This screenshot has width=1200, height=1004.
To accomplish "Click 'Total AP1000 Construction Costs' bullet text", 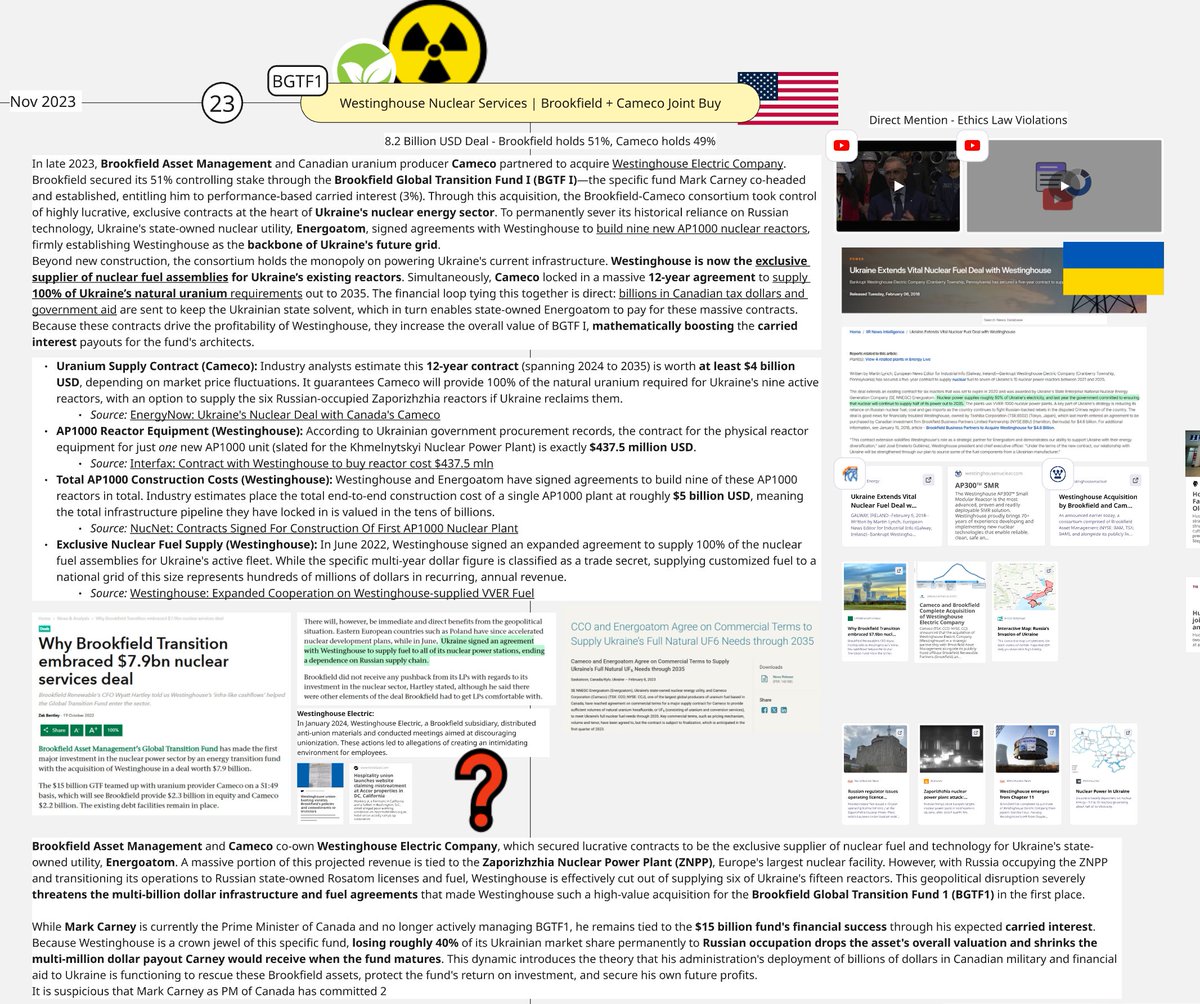I will [187, 481].
